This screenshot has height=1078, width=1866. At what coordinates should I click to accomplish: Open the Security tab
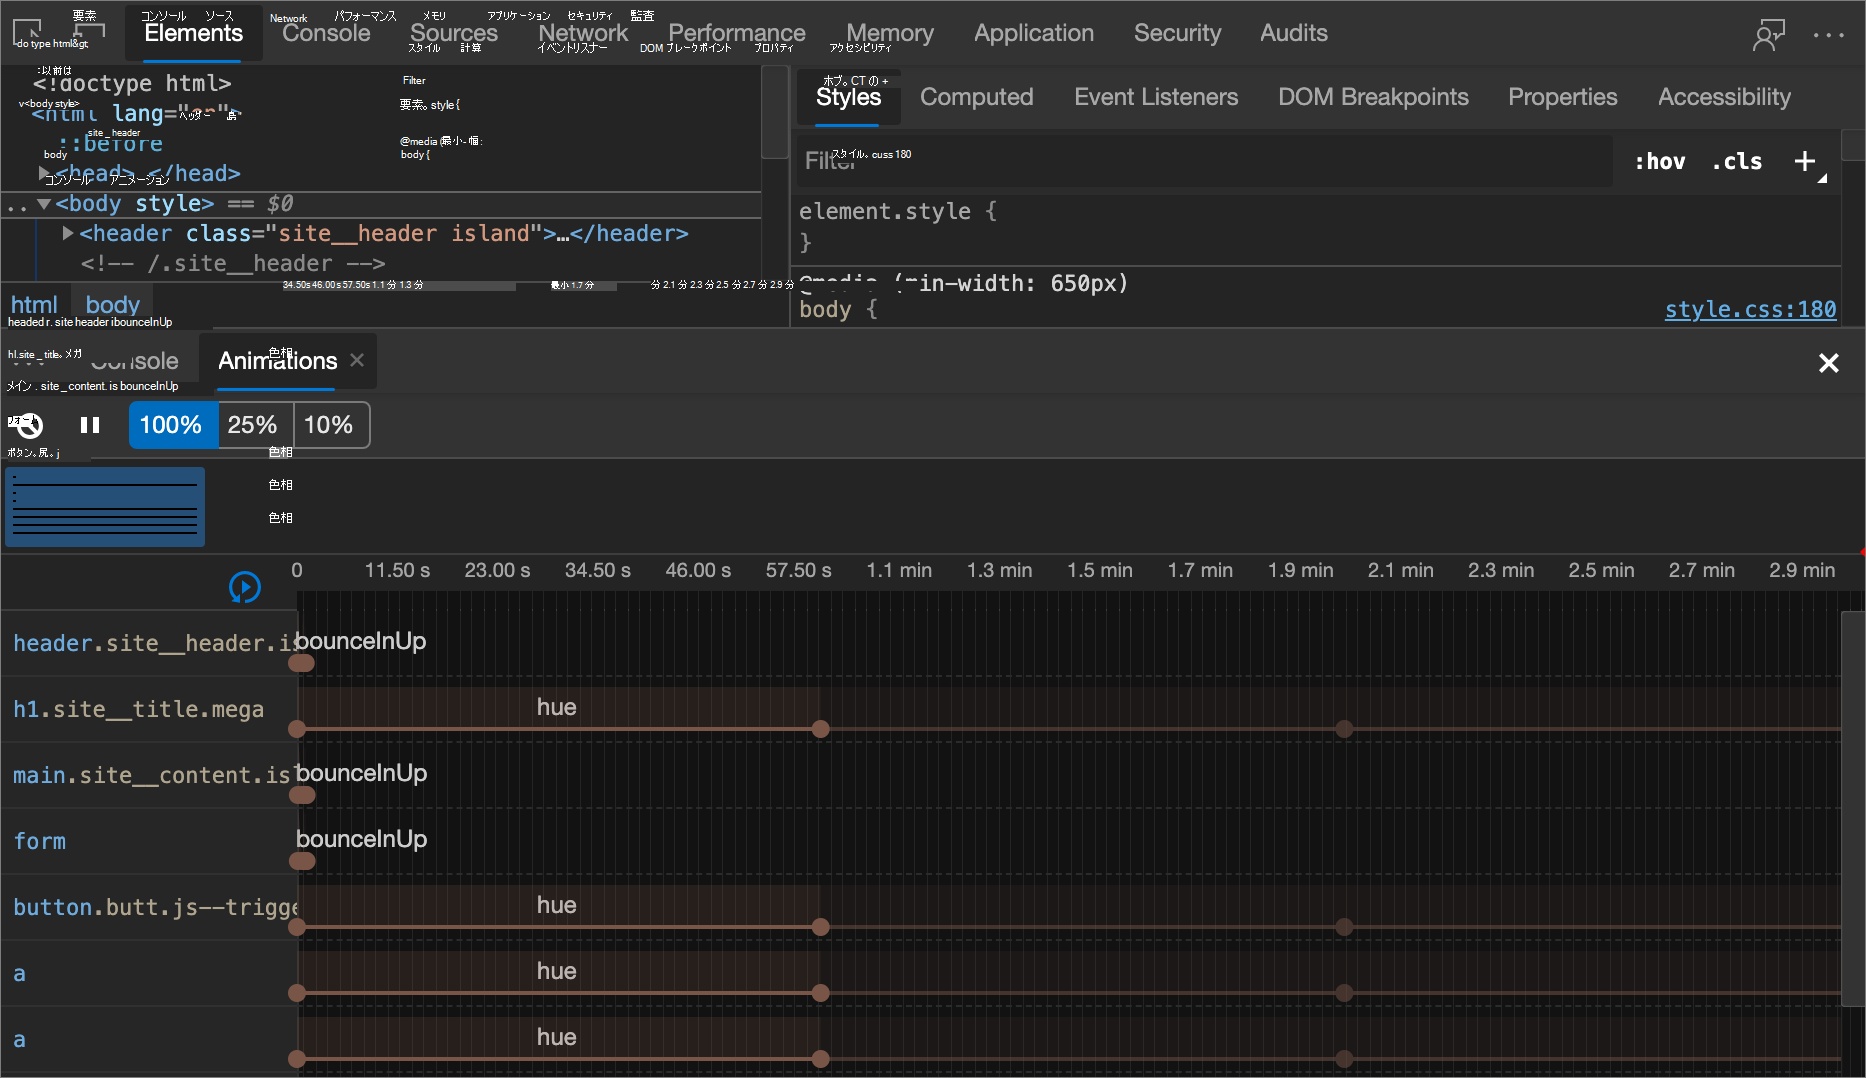pos(1177,33)
